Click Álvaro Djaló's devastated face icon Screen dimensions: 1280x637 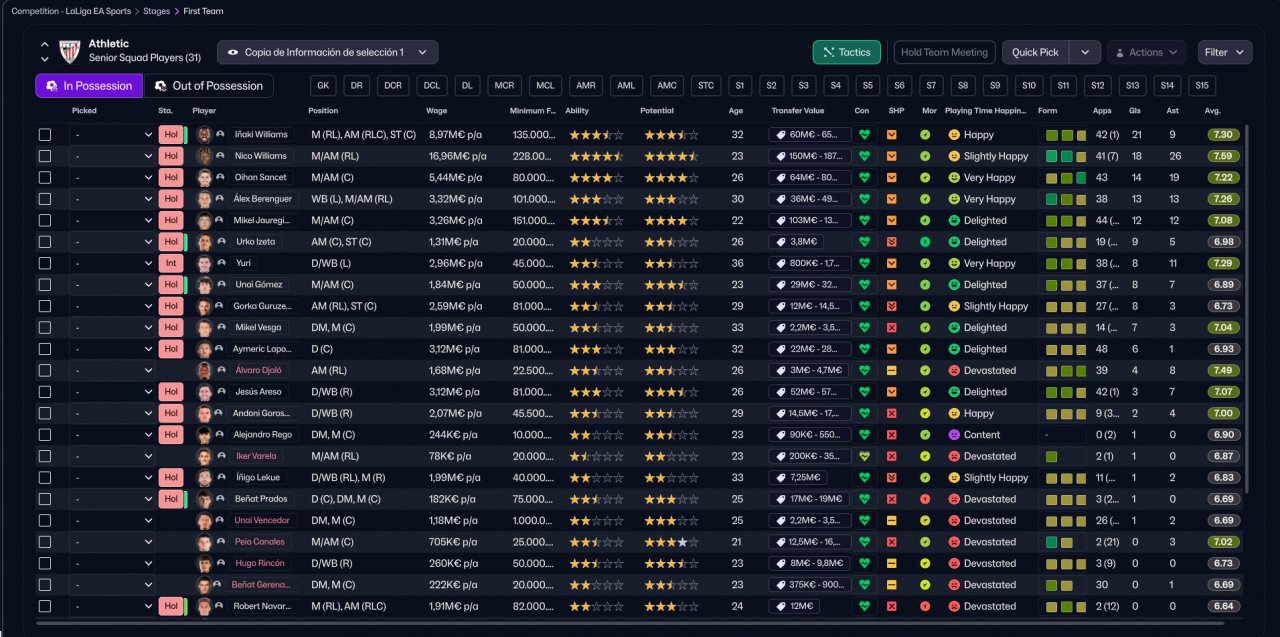click(954, 370)
